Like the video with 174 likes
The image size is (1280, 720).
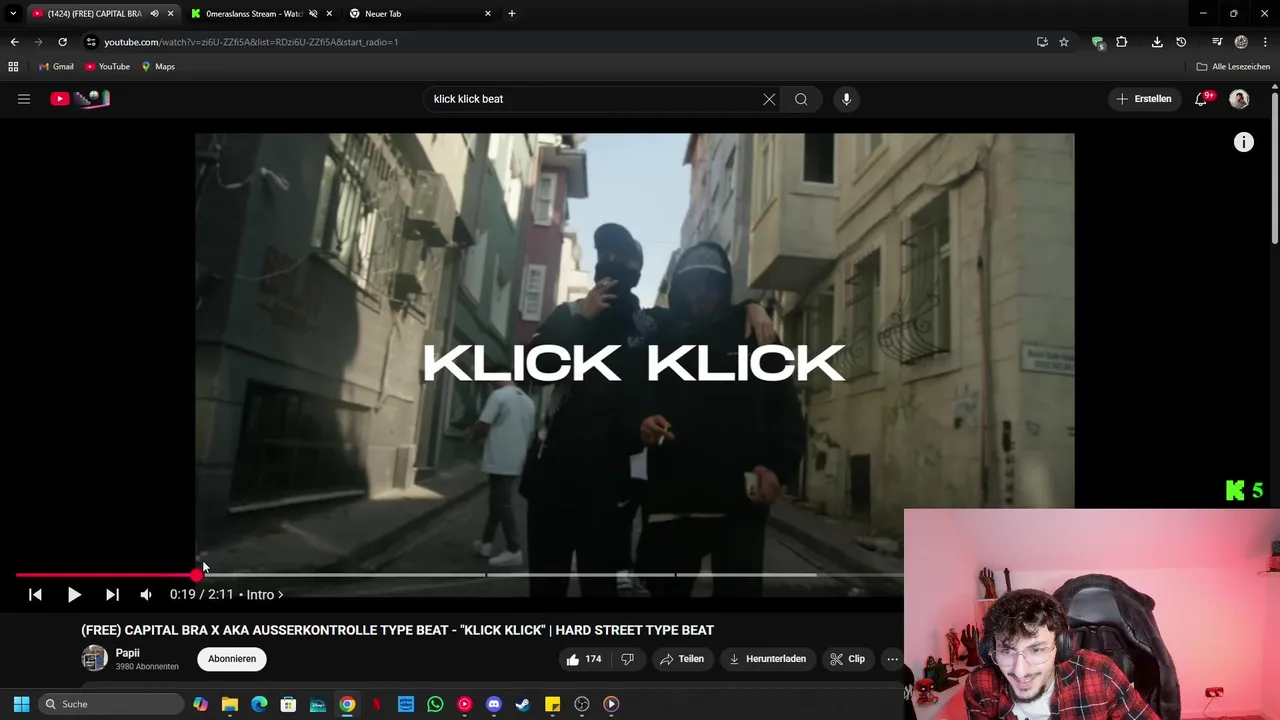point(584,659)
